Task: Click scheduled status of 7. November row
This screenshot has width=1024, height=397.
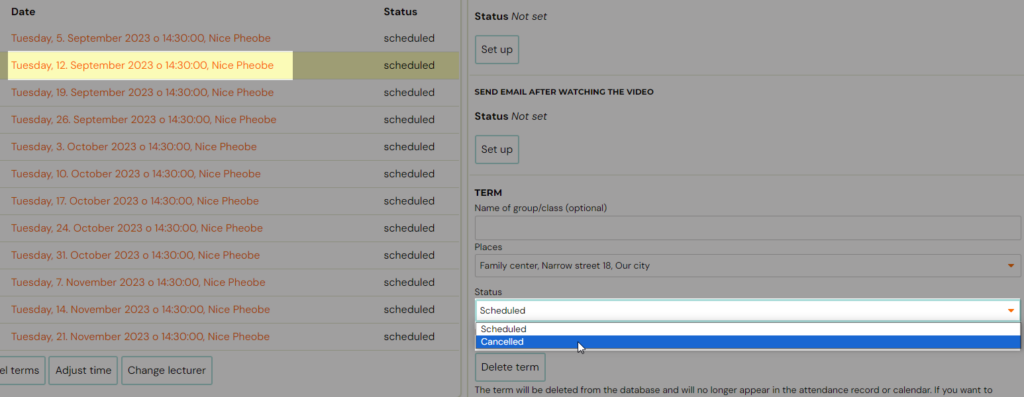Action: click(x=409, y=283)
